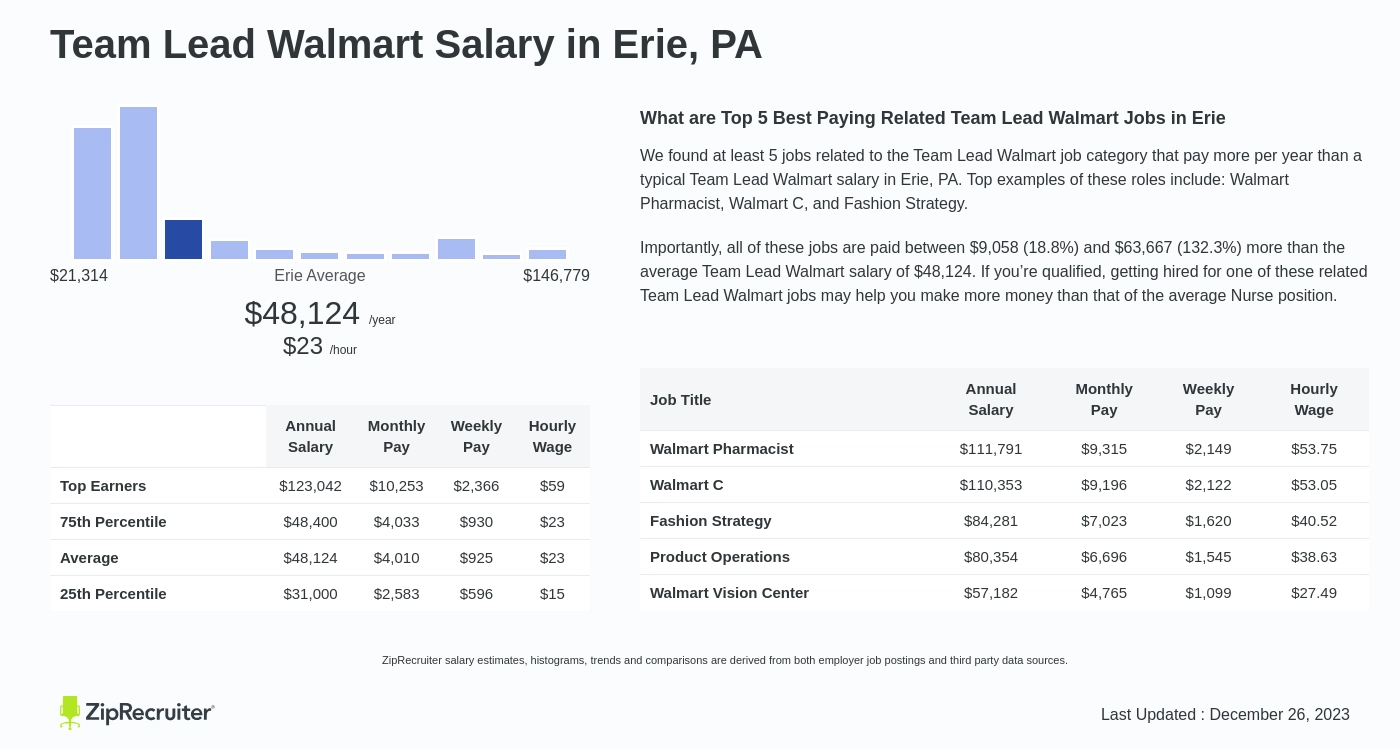Select Top Earners monthly pay $10,253
The image size is (1400, 749).
click(396, 485)
